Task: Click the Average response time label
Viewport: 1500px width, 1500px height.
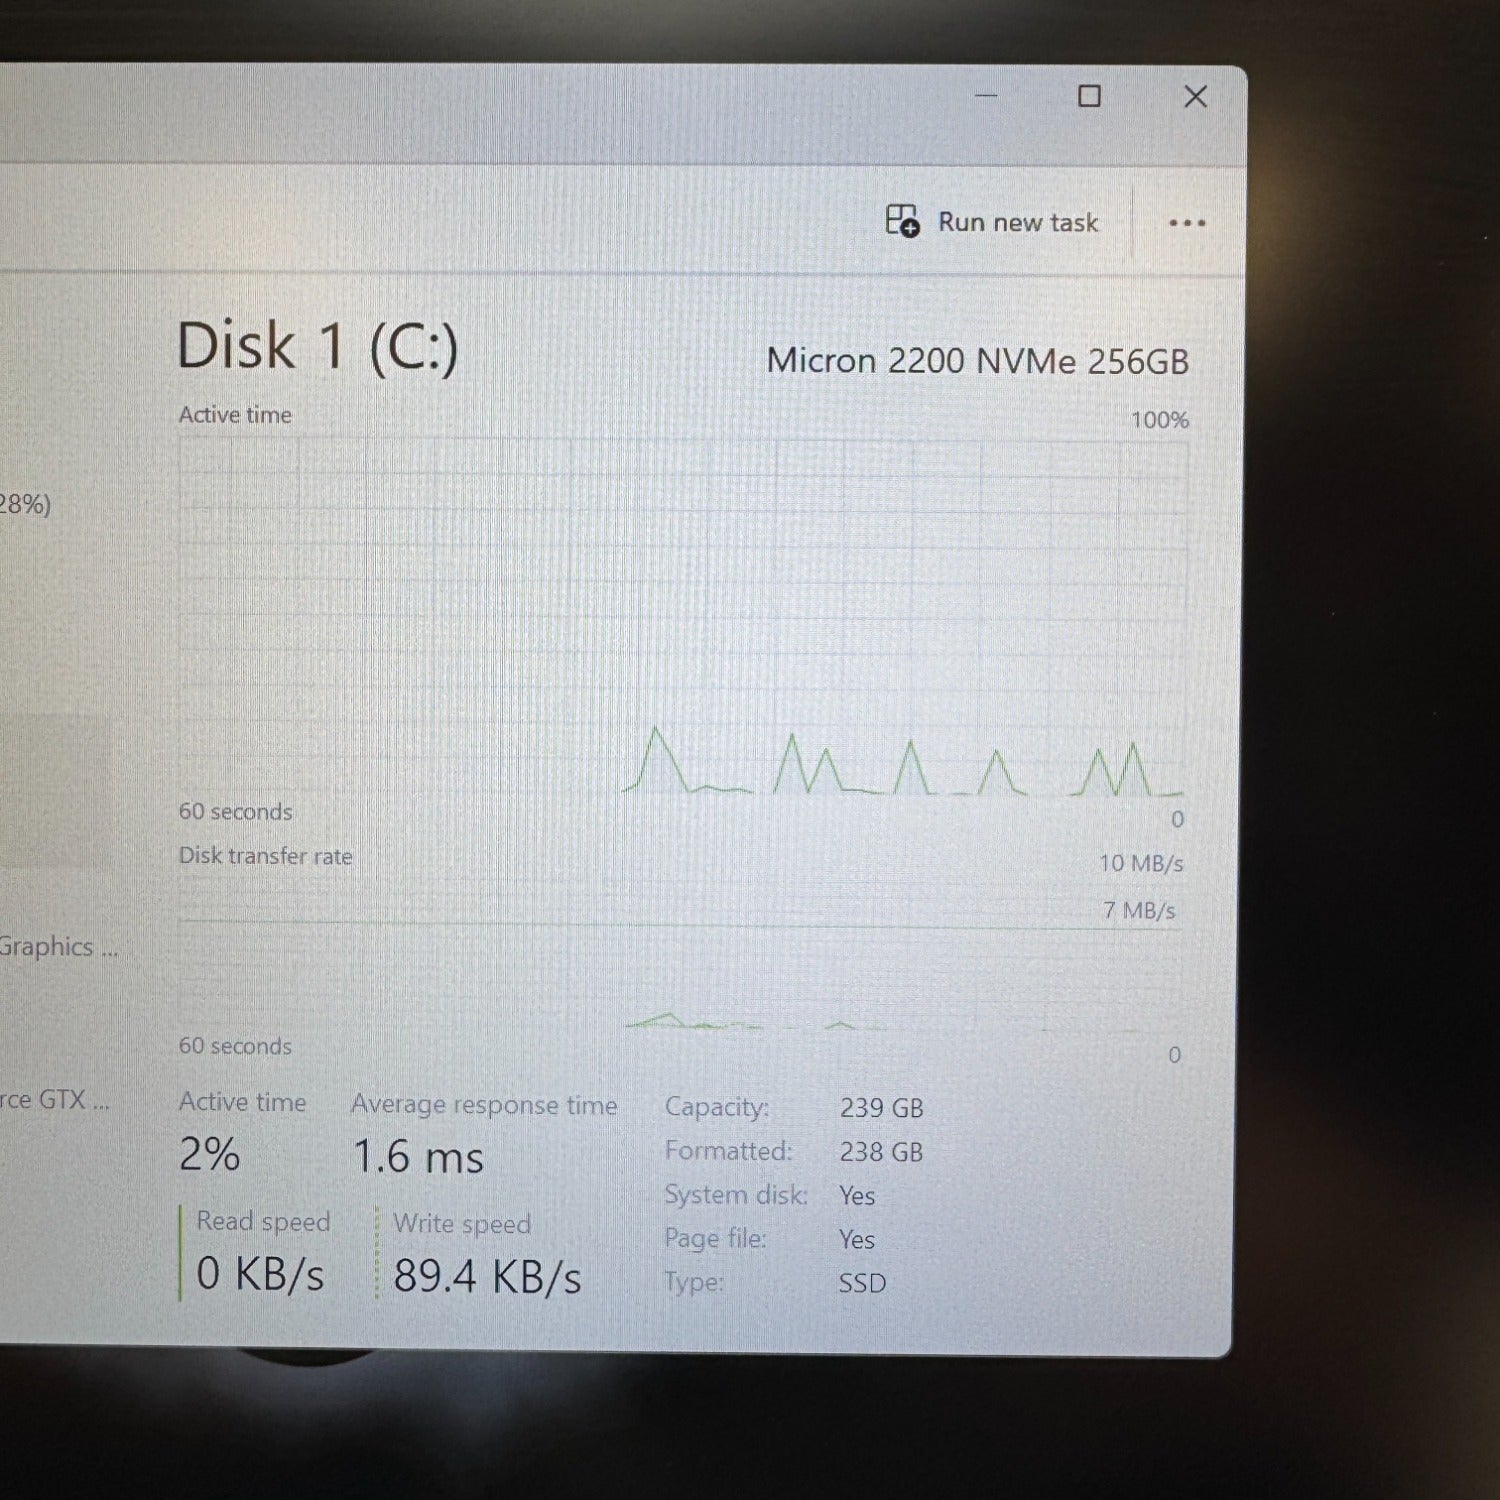Action: click(x=484, y=1105)
